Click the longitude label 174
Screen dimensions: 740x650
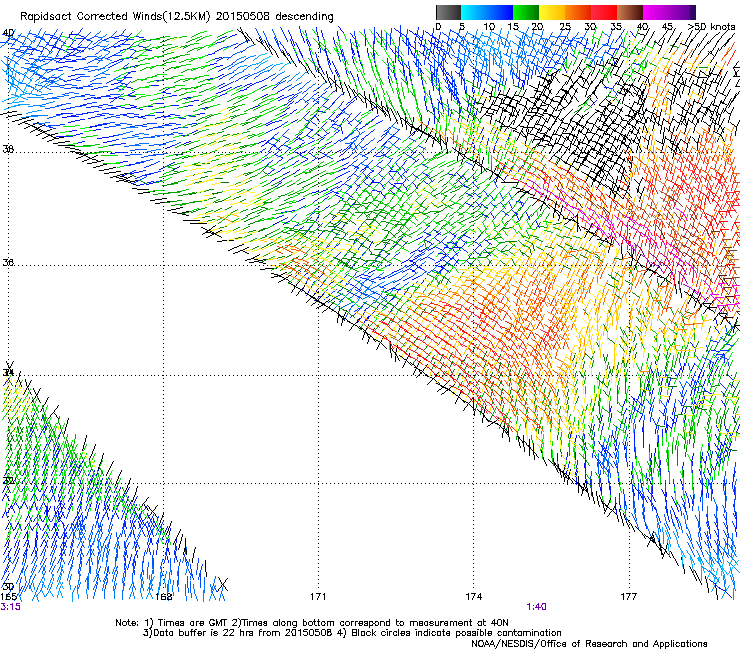click(473, 597)
